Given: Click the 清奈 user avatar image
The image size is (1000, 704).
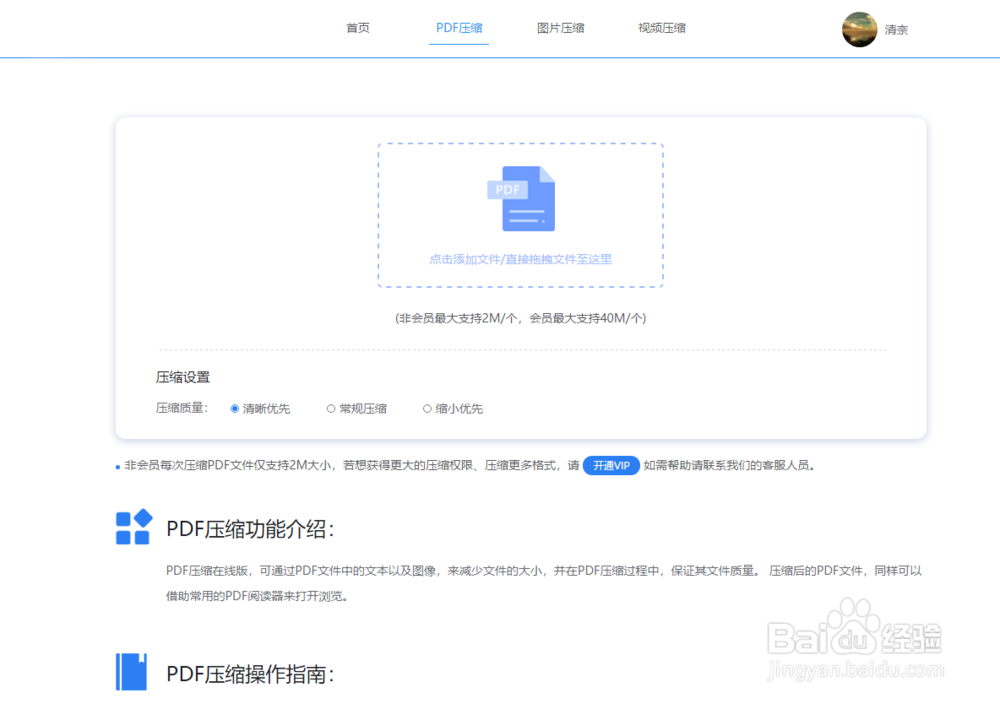Looking at the screenshot, I should 858,29.
